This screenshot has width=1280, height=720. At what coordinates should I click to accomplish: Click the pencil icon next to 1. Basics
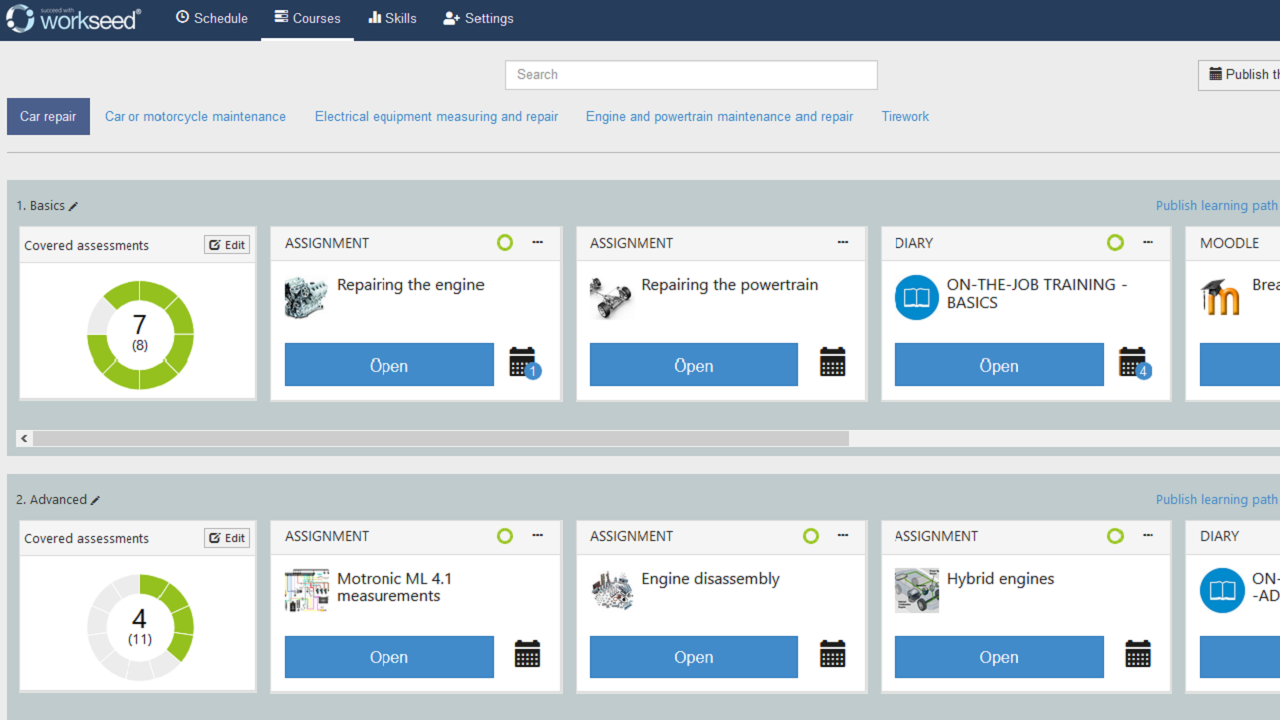point(74,206)
